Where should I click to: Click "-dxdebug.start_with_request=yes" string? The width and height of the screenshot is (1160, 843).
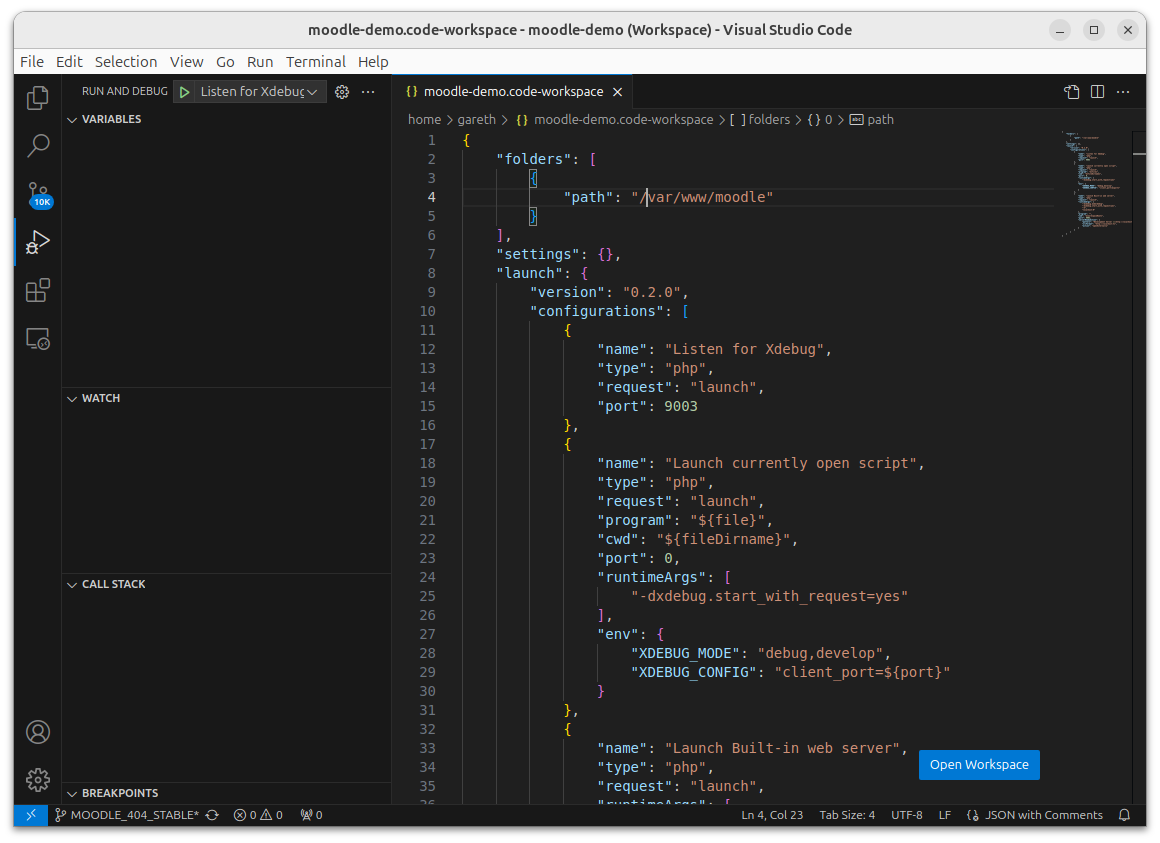click(x=769, y=596)
